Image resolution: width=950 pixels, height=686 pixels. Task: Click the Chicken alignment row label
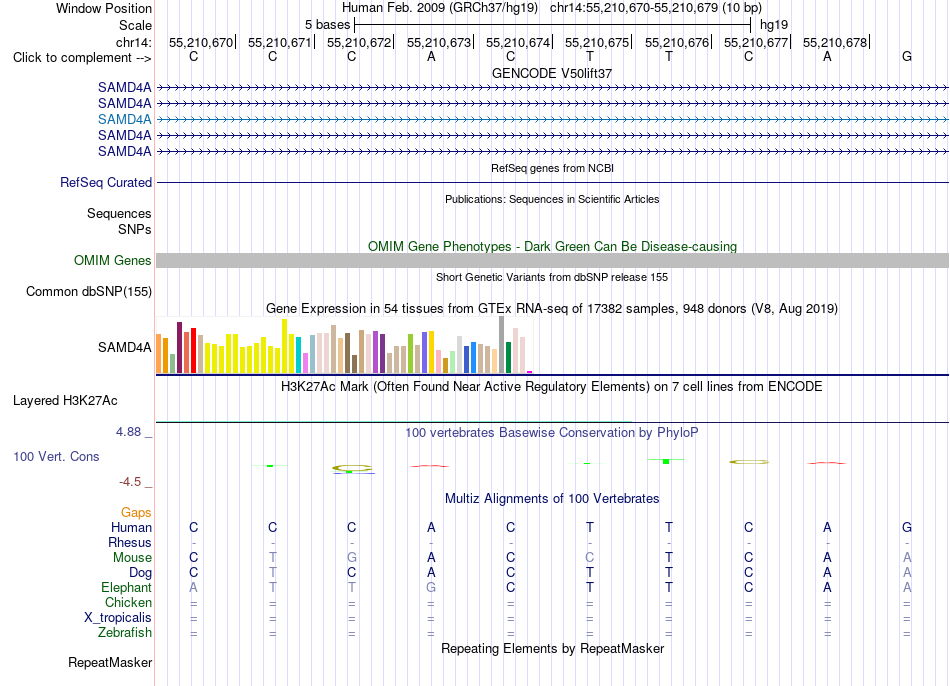pyautogui.click(x=128, y=602)
